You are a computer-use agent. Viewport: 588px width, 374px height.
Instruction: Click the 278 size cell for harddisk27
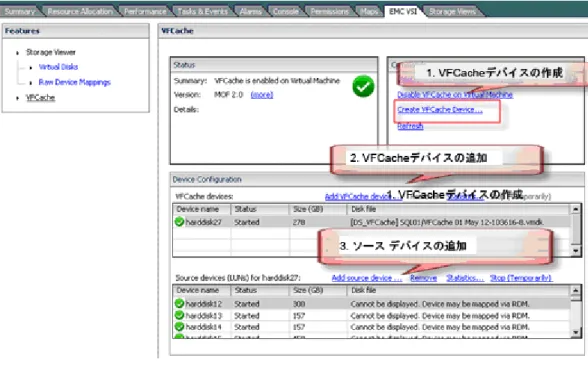tap(318, 222)
